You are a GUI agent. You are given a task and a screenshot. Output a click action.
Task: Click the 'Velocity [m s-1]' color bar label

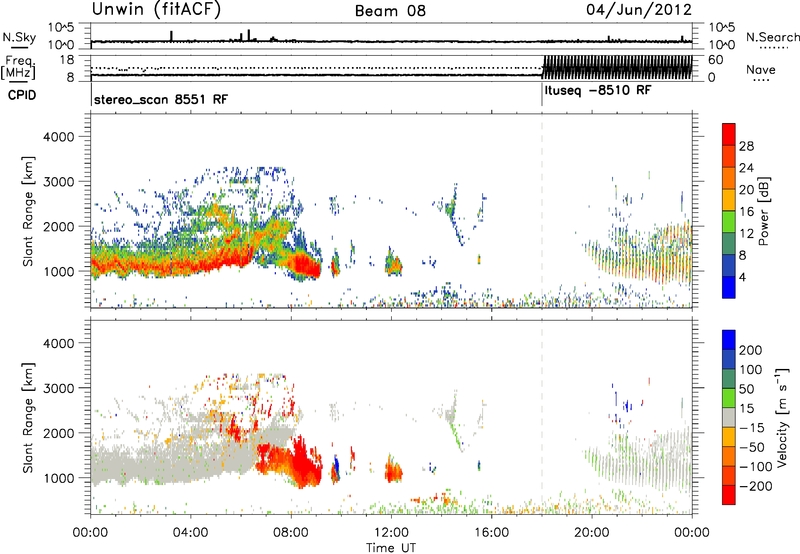(782, 417)
